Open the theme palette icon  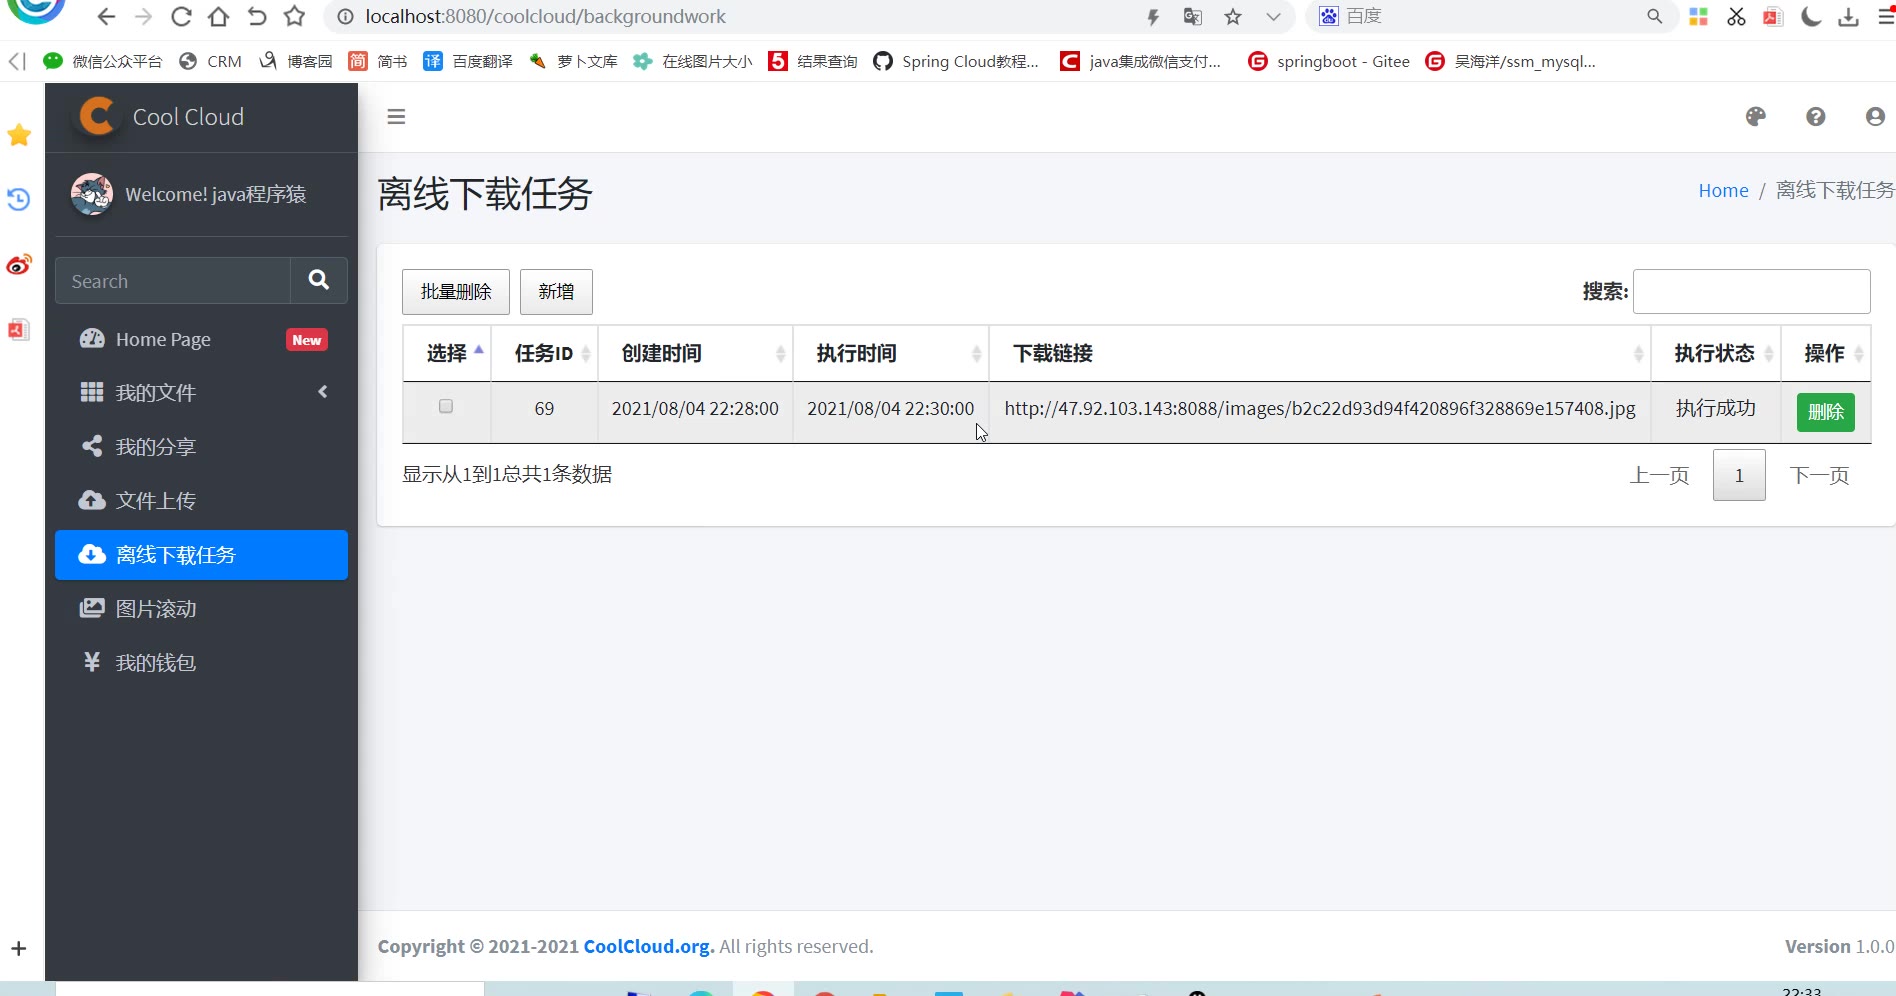pyautogui.click(x=1755, y=117)
